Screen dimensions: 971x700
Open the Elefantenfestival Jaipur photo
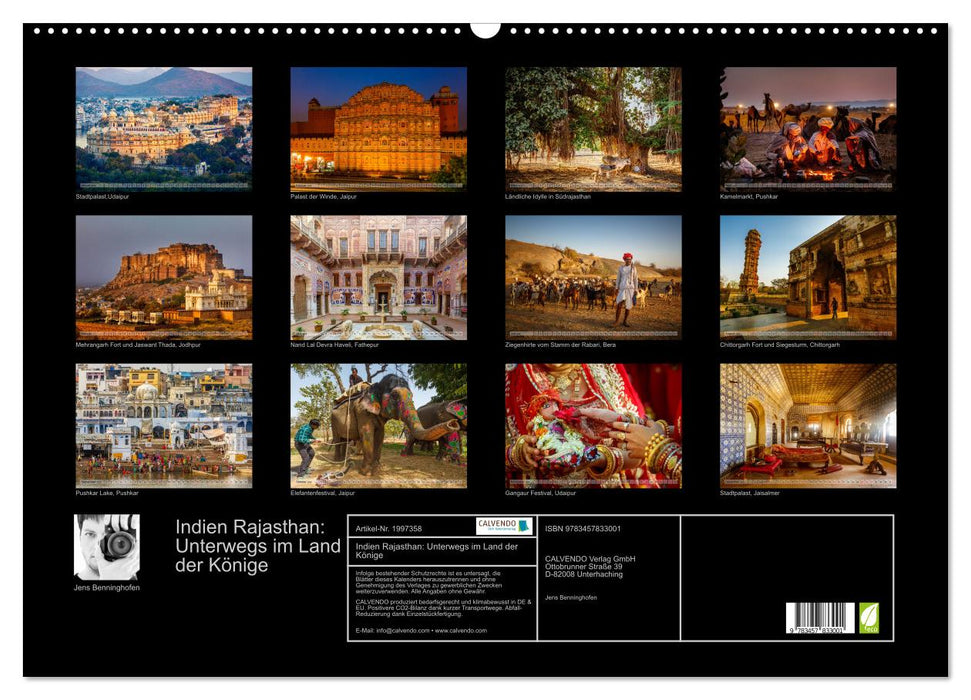(370, 428)
